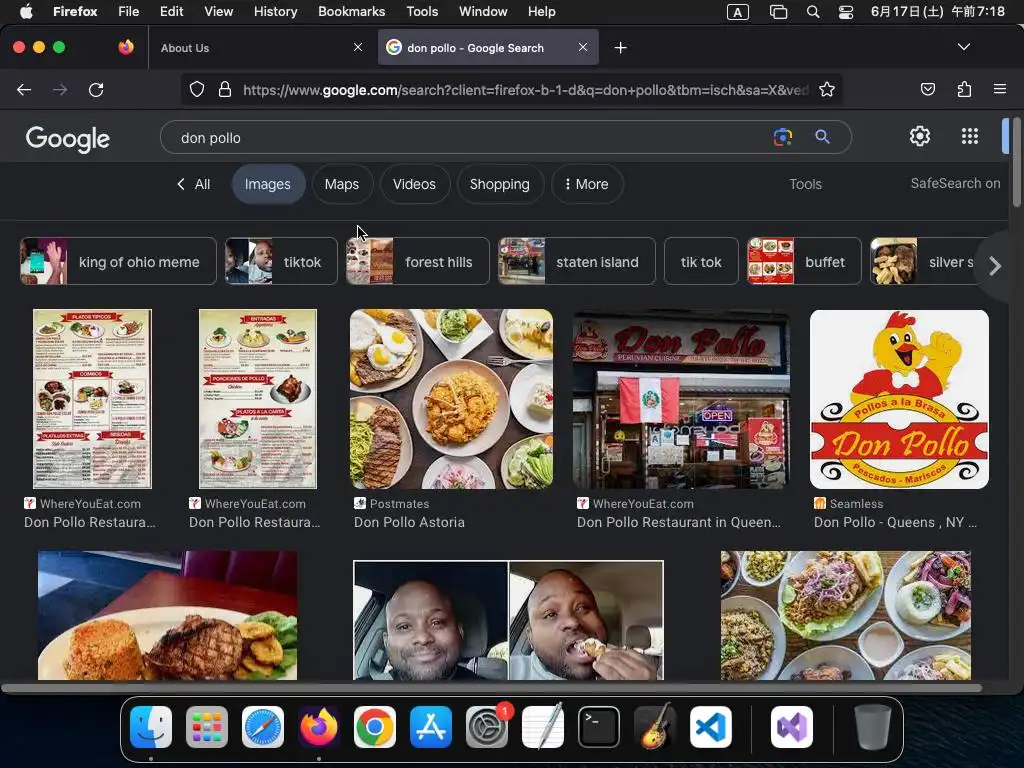Screen dimensions: 1024x768
Task: Open the Tools menu in the menu bar
Action: click(x=422, y=12)
